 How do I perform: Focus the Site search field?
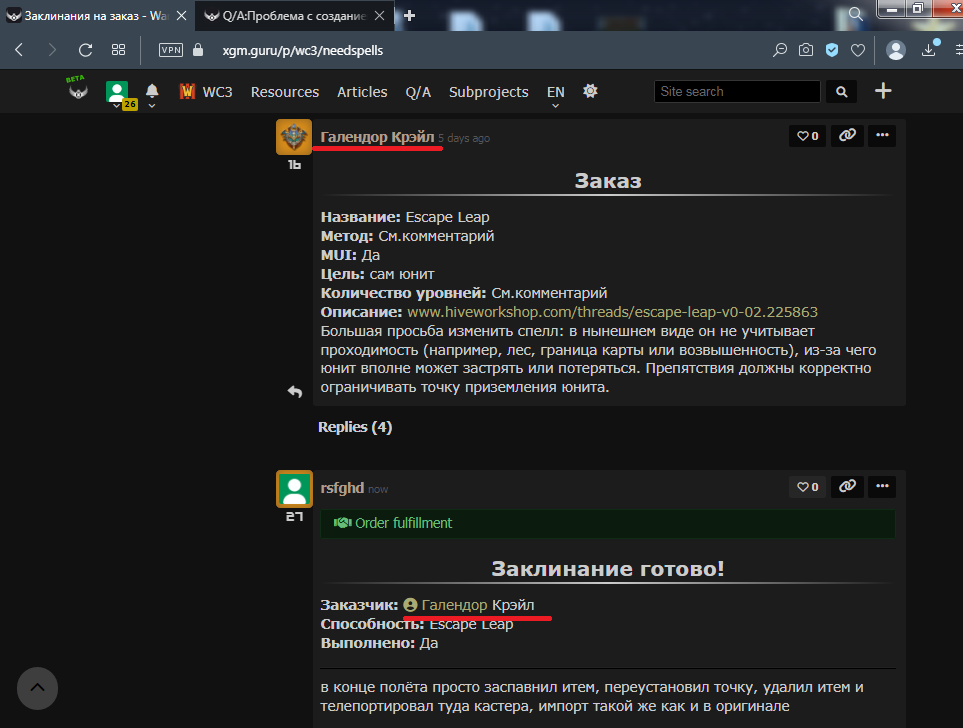tap(737, 92)
